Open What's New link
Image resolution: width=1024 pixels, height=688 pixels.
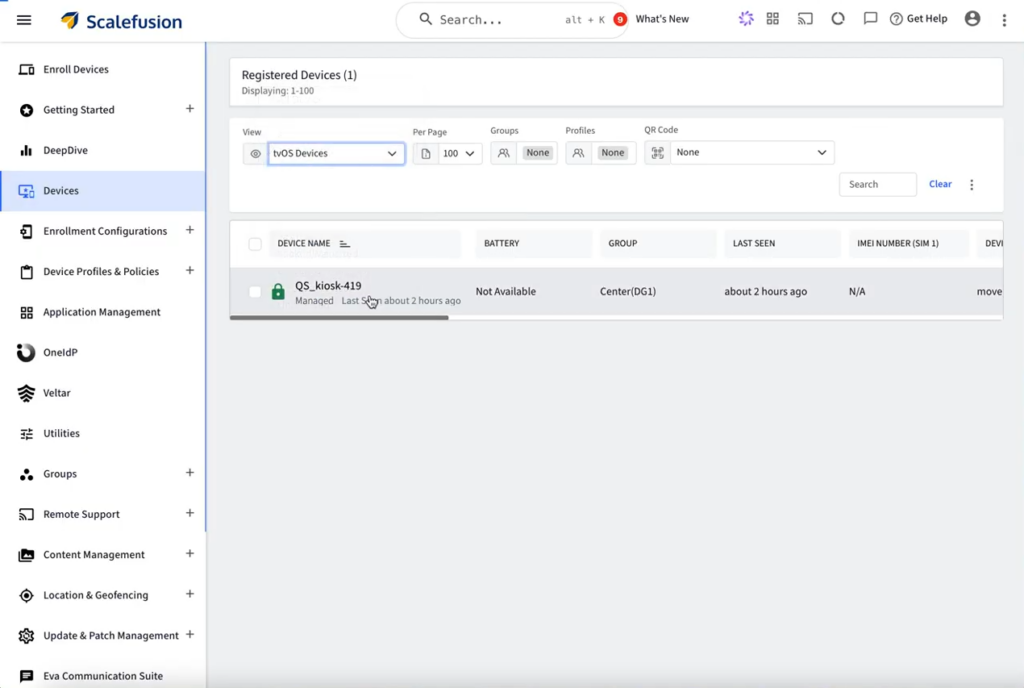662,19
